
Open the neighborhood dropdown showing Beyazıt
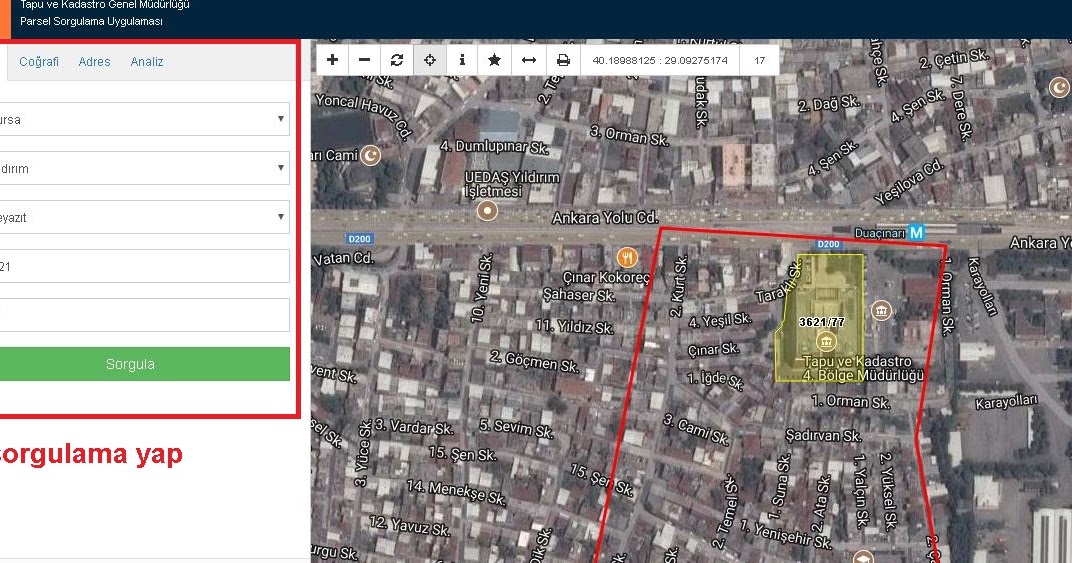click(144, 218)
